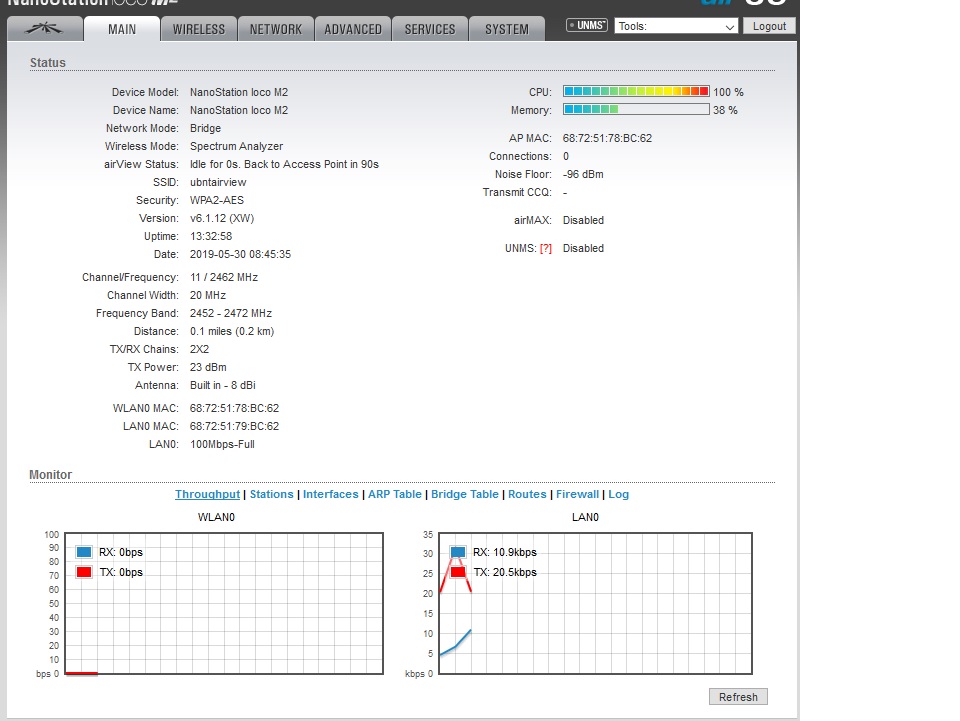Open the SYSTEM tab

[x=507, y=29]
